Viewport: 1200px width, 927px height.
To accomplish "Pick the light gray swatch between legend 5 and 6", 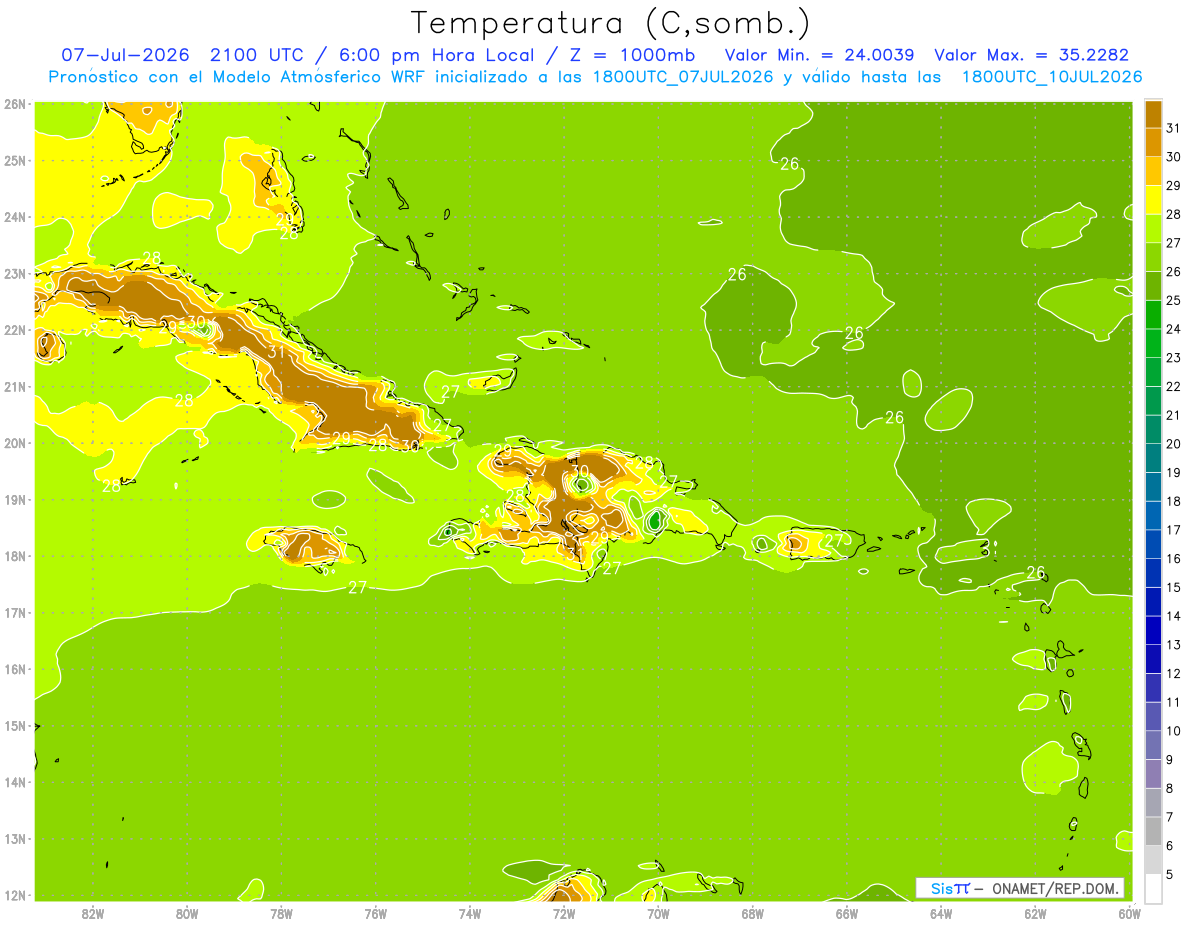I will click(x=1153, y=860).
